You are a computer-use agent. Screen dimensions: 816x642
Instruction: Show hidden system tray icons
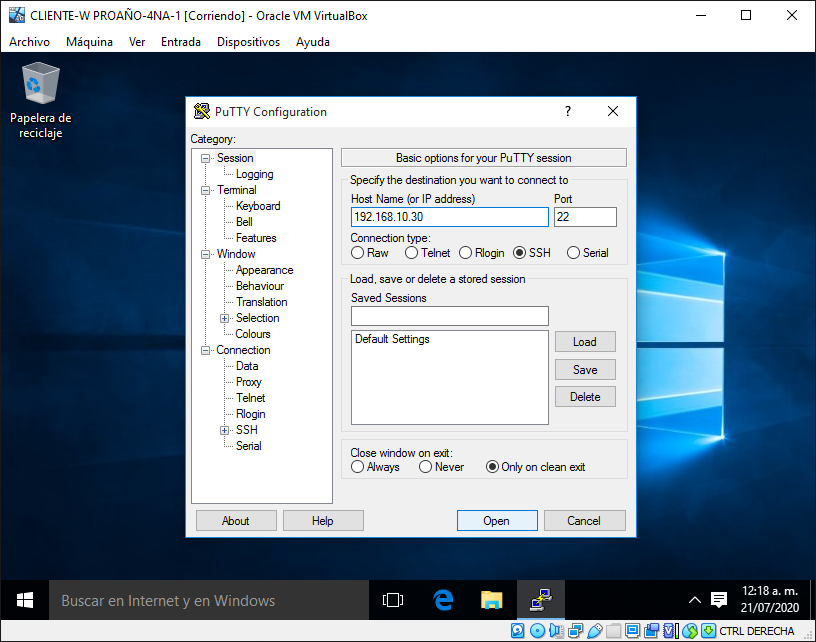[x=695, y=600]
